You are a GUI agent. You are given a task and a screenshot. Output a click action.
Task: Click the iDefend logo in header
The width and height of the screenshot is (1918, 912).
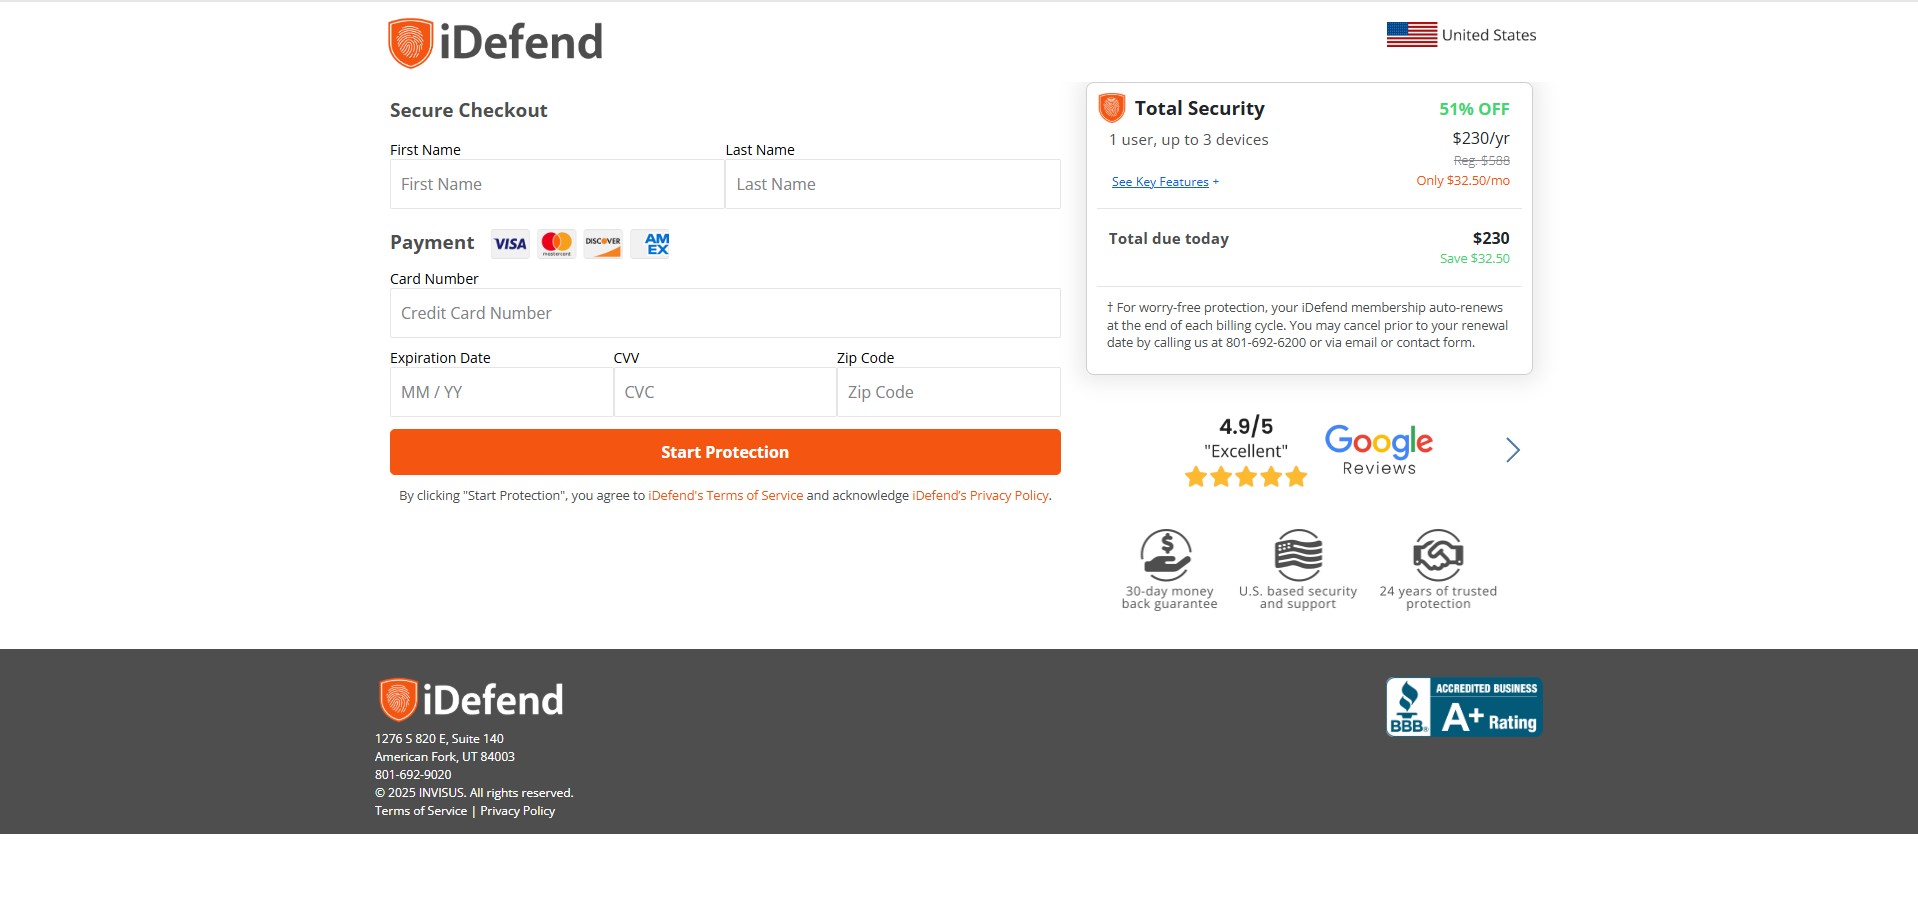(495, 43)
